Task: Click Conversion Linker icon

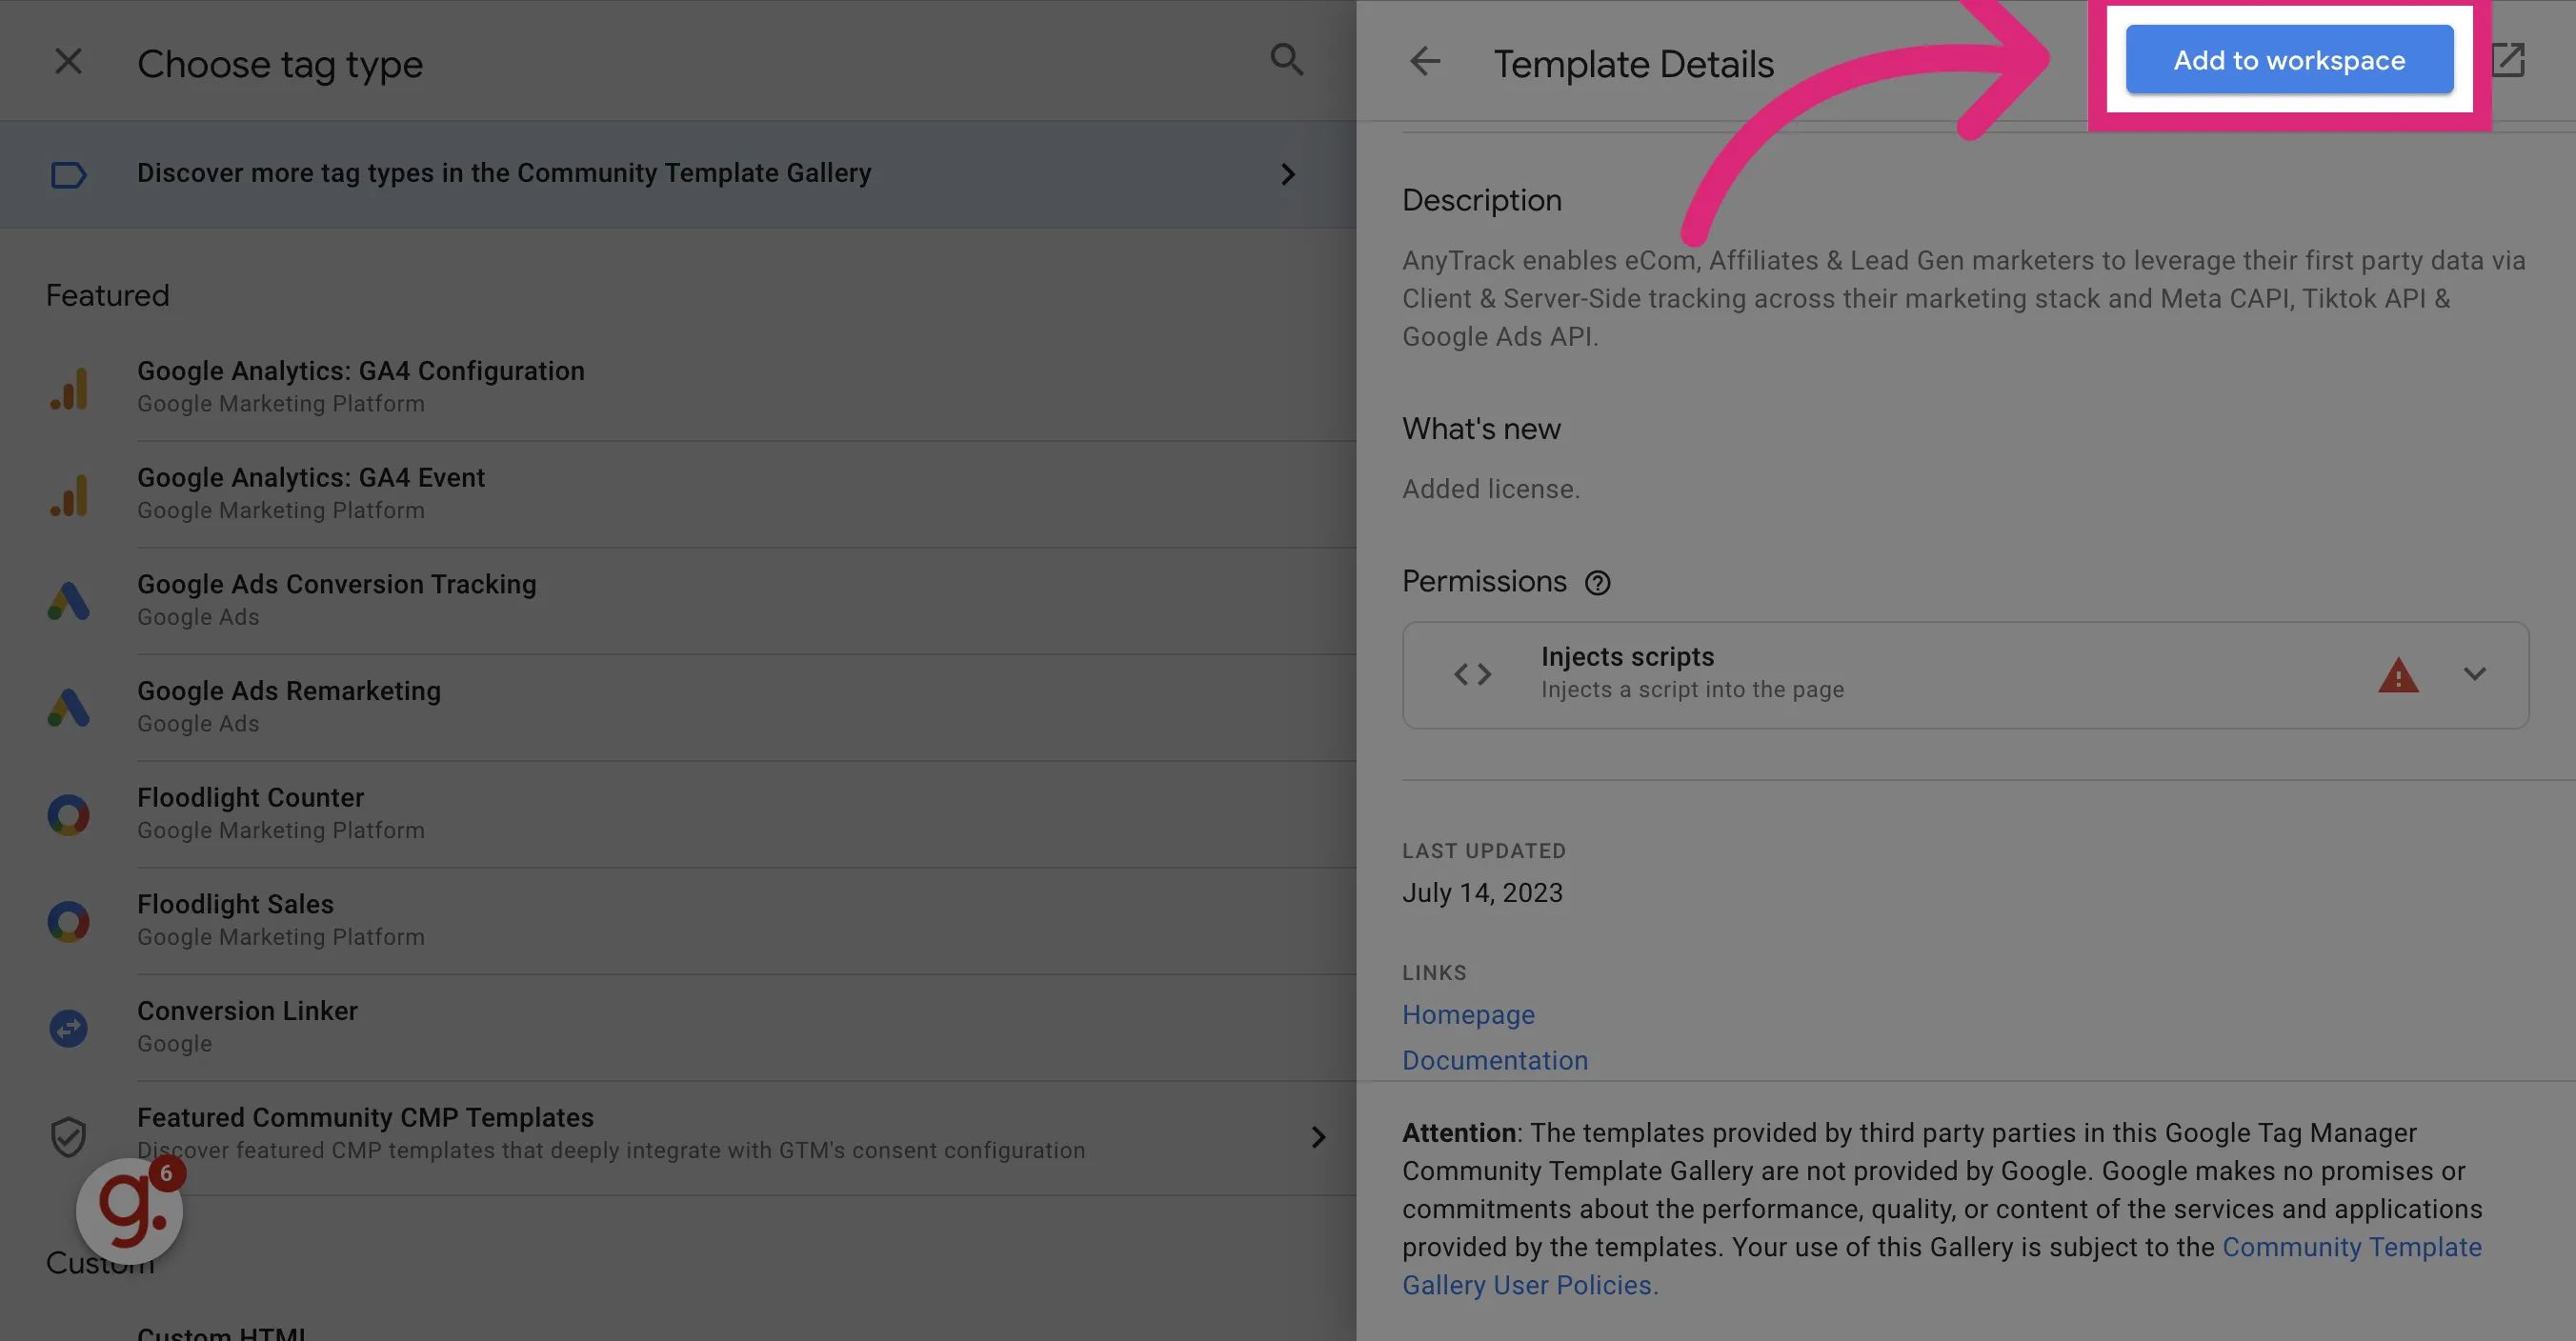Action: pyautogui.click(x=69, y=1028)
